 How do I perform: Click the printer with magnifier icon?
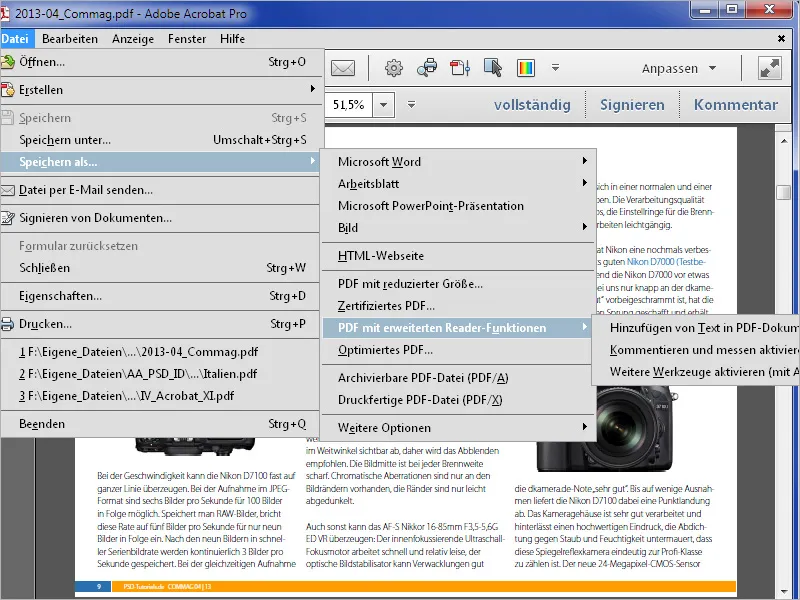(427, 67)
